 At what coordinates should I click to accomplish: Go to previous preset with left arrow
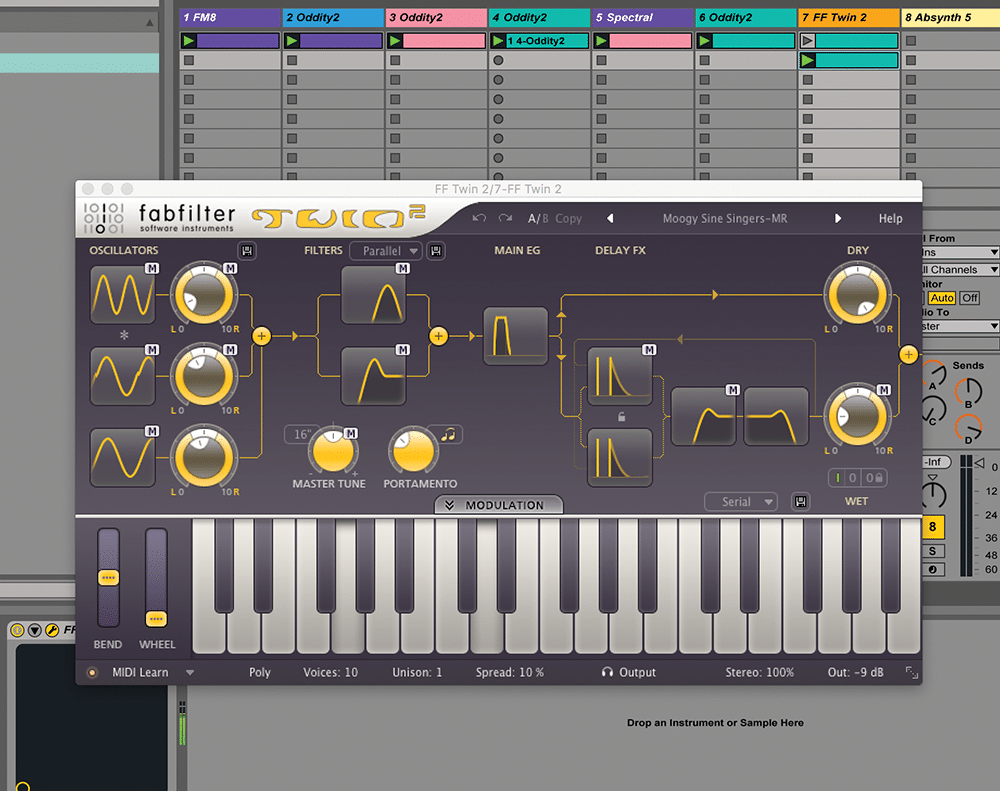click(x=610, y=219)
